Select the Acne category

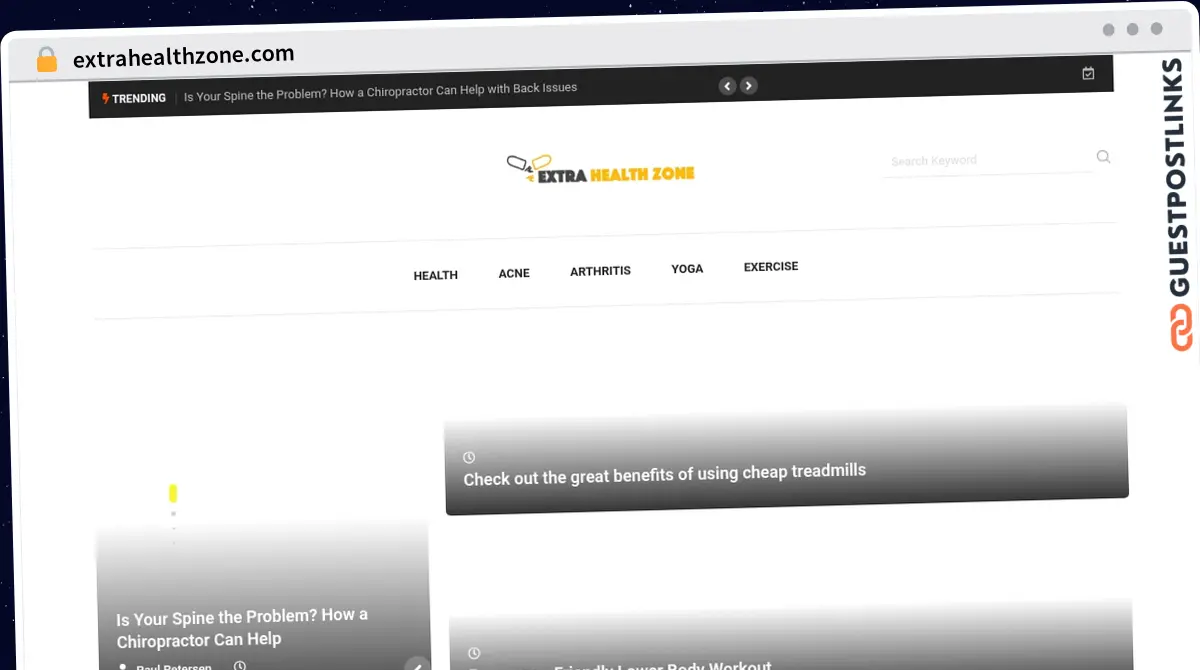[514, 273]
